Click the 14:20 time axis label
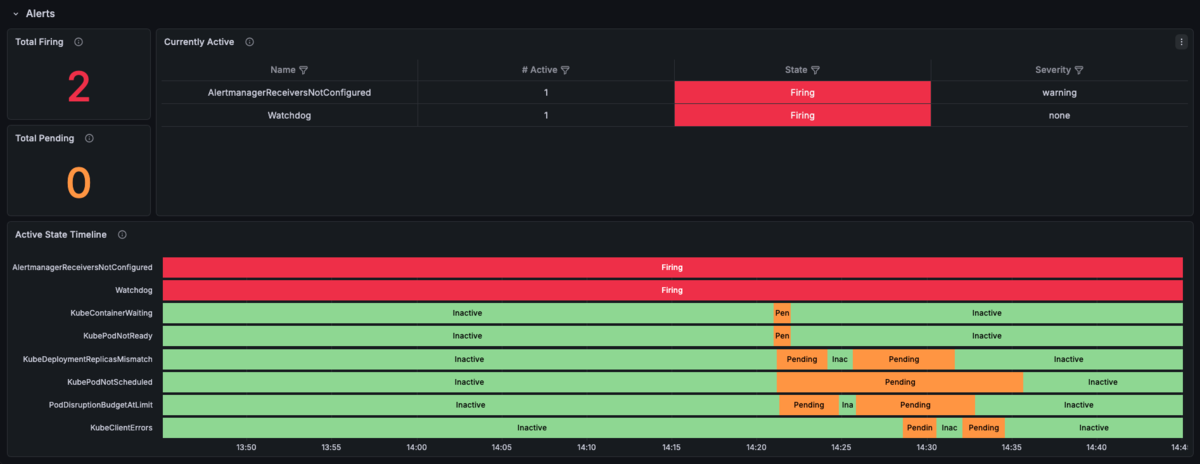The height and width of the screenshot is (464, 1200). click(757, 448)
